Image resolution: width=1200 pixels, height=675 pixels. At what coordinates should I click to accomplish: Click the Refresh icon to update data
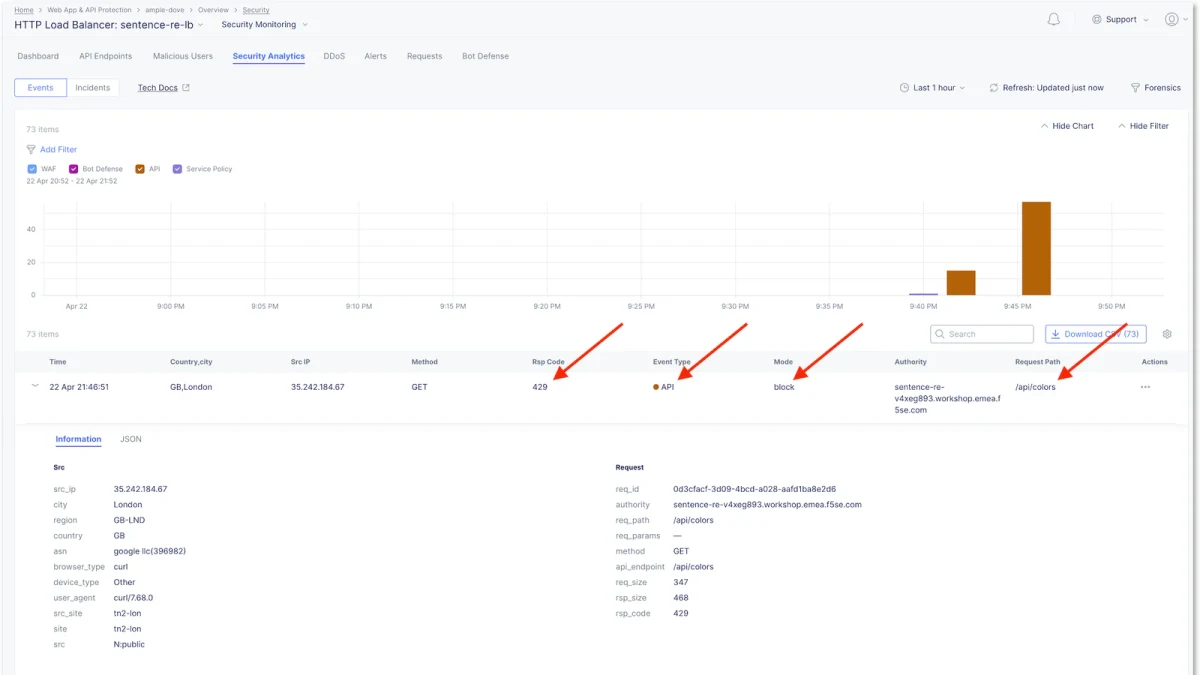pos(994,88)
